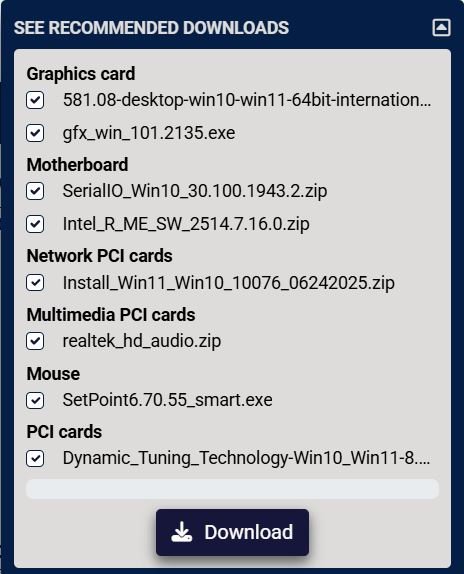Toggle SerialIO_Win10_30.100.1943.2.zip checkbox
This screenshot has height=574, width=464.
(35, 191)
